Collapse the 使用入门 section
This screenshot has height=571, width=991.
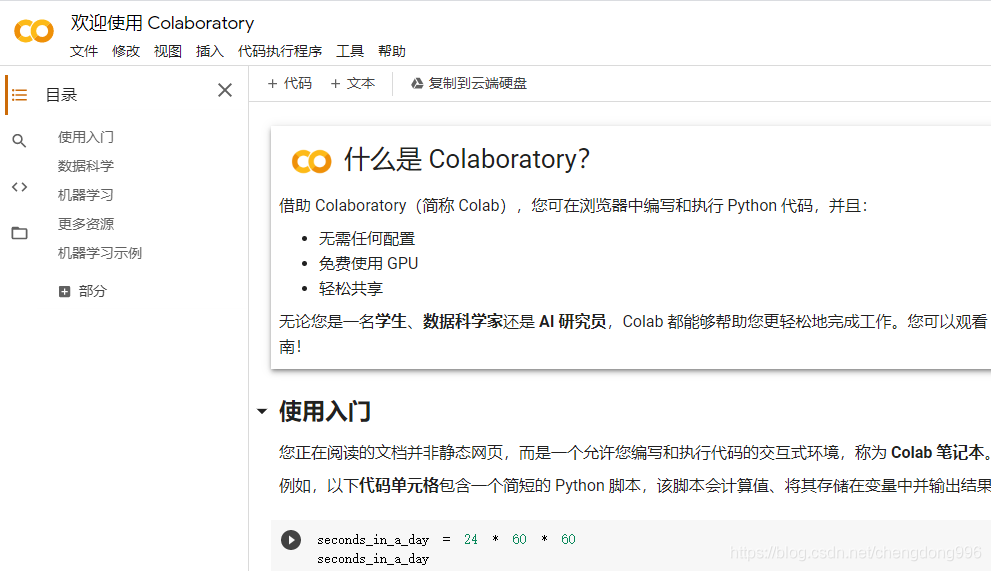pos(262,412)
